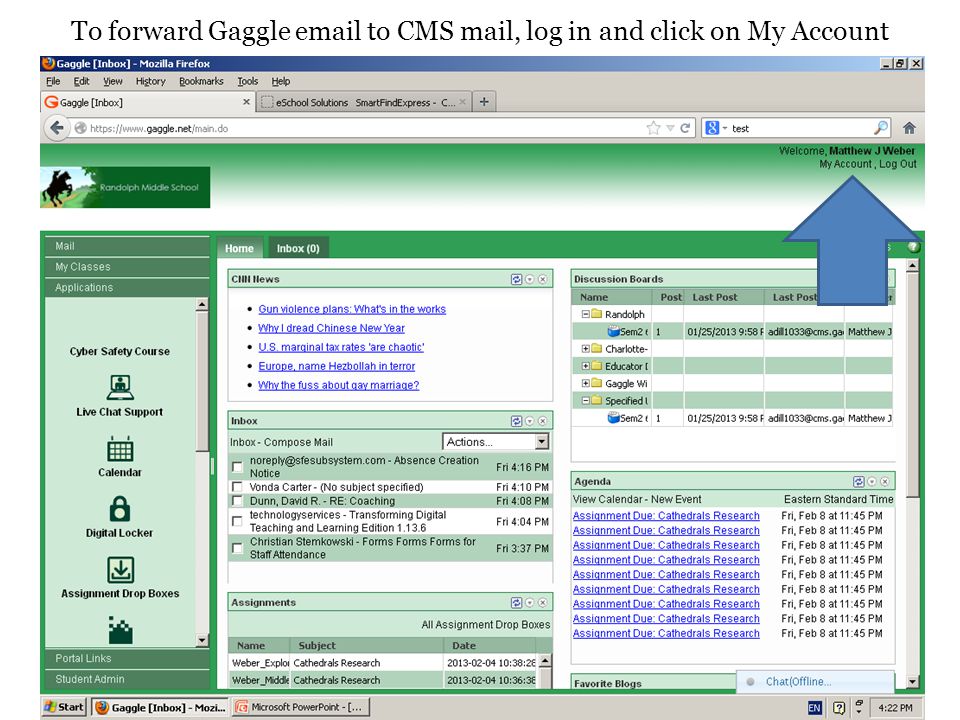Click the help tray icon in taskbar

[839, 708]
